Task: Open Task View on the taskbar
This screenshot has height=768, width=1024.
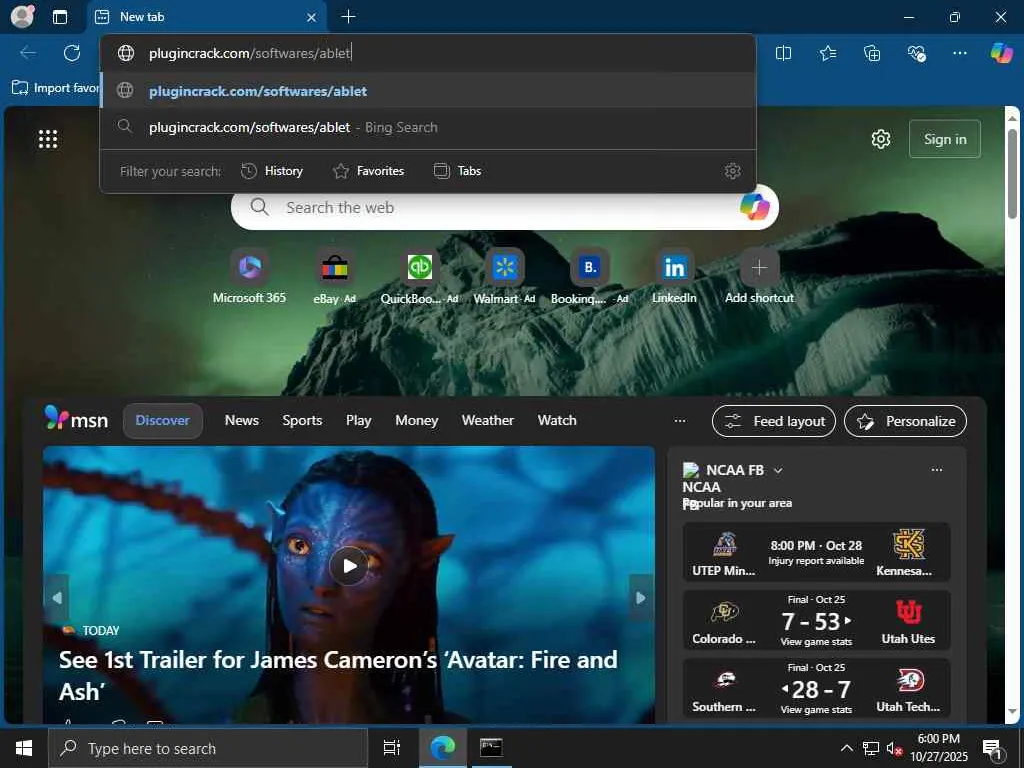Action: [x=391, y=748]
